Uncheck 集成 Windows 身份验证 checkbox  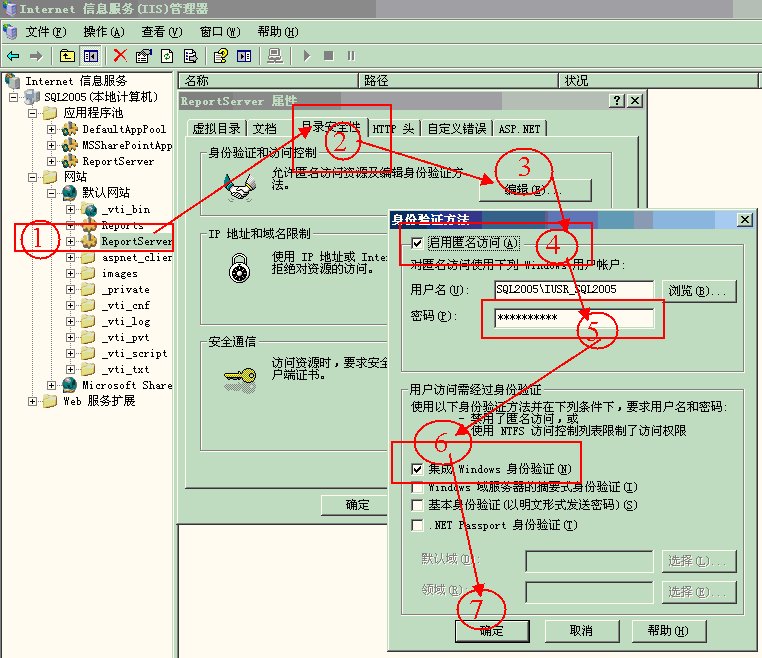tap(417, 469)
